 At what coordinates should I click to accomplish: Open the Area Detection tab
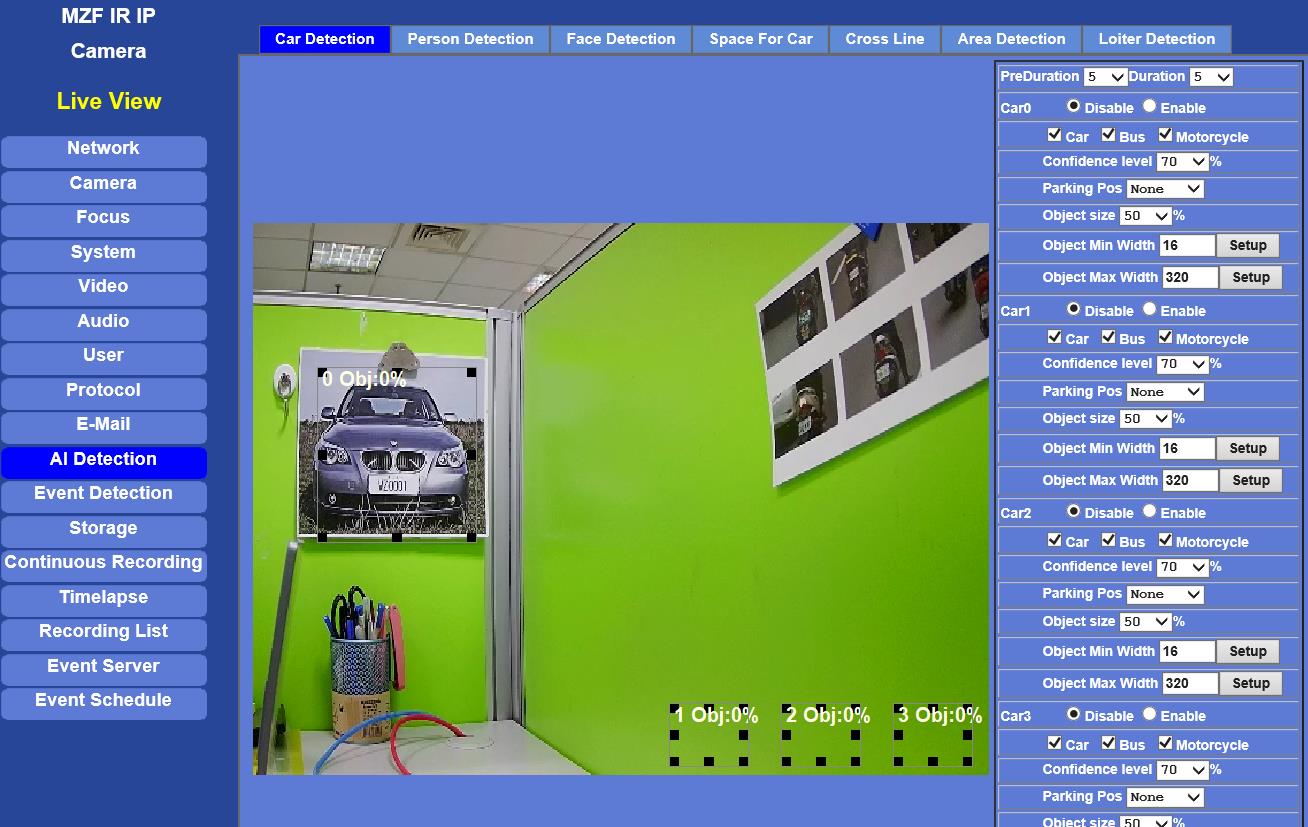click(1011, 39)
